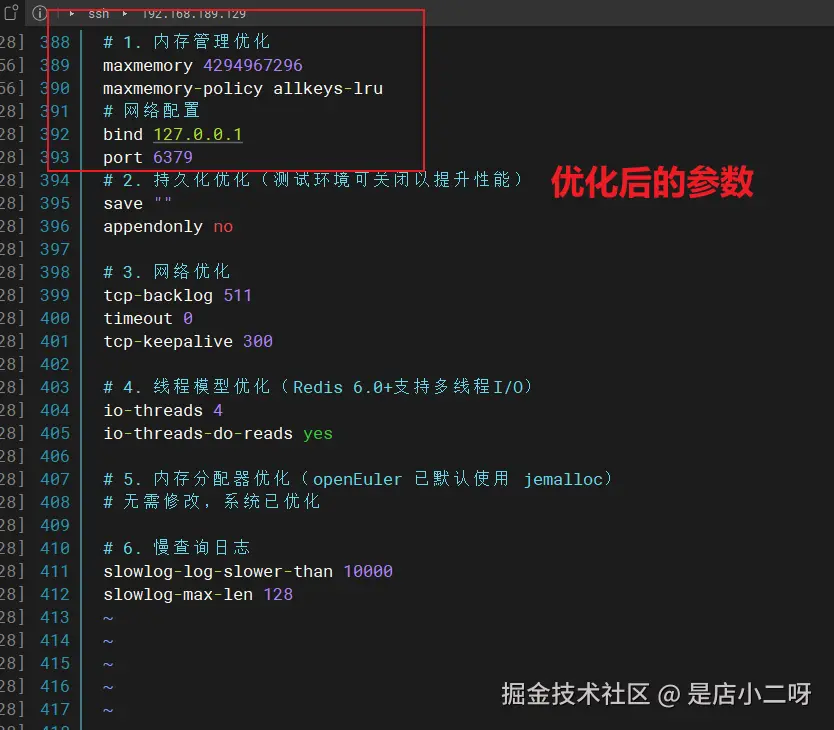Screen dimensions: 834x730
Task: Click the bind address 127.0.0.1
Action: coord(198,134)
